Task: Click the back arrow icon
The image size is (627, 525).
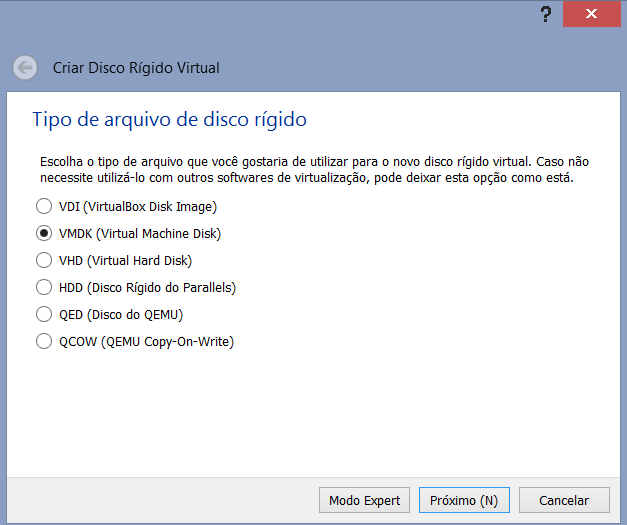Action: pyautogui.click(x=25, y=68)
